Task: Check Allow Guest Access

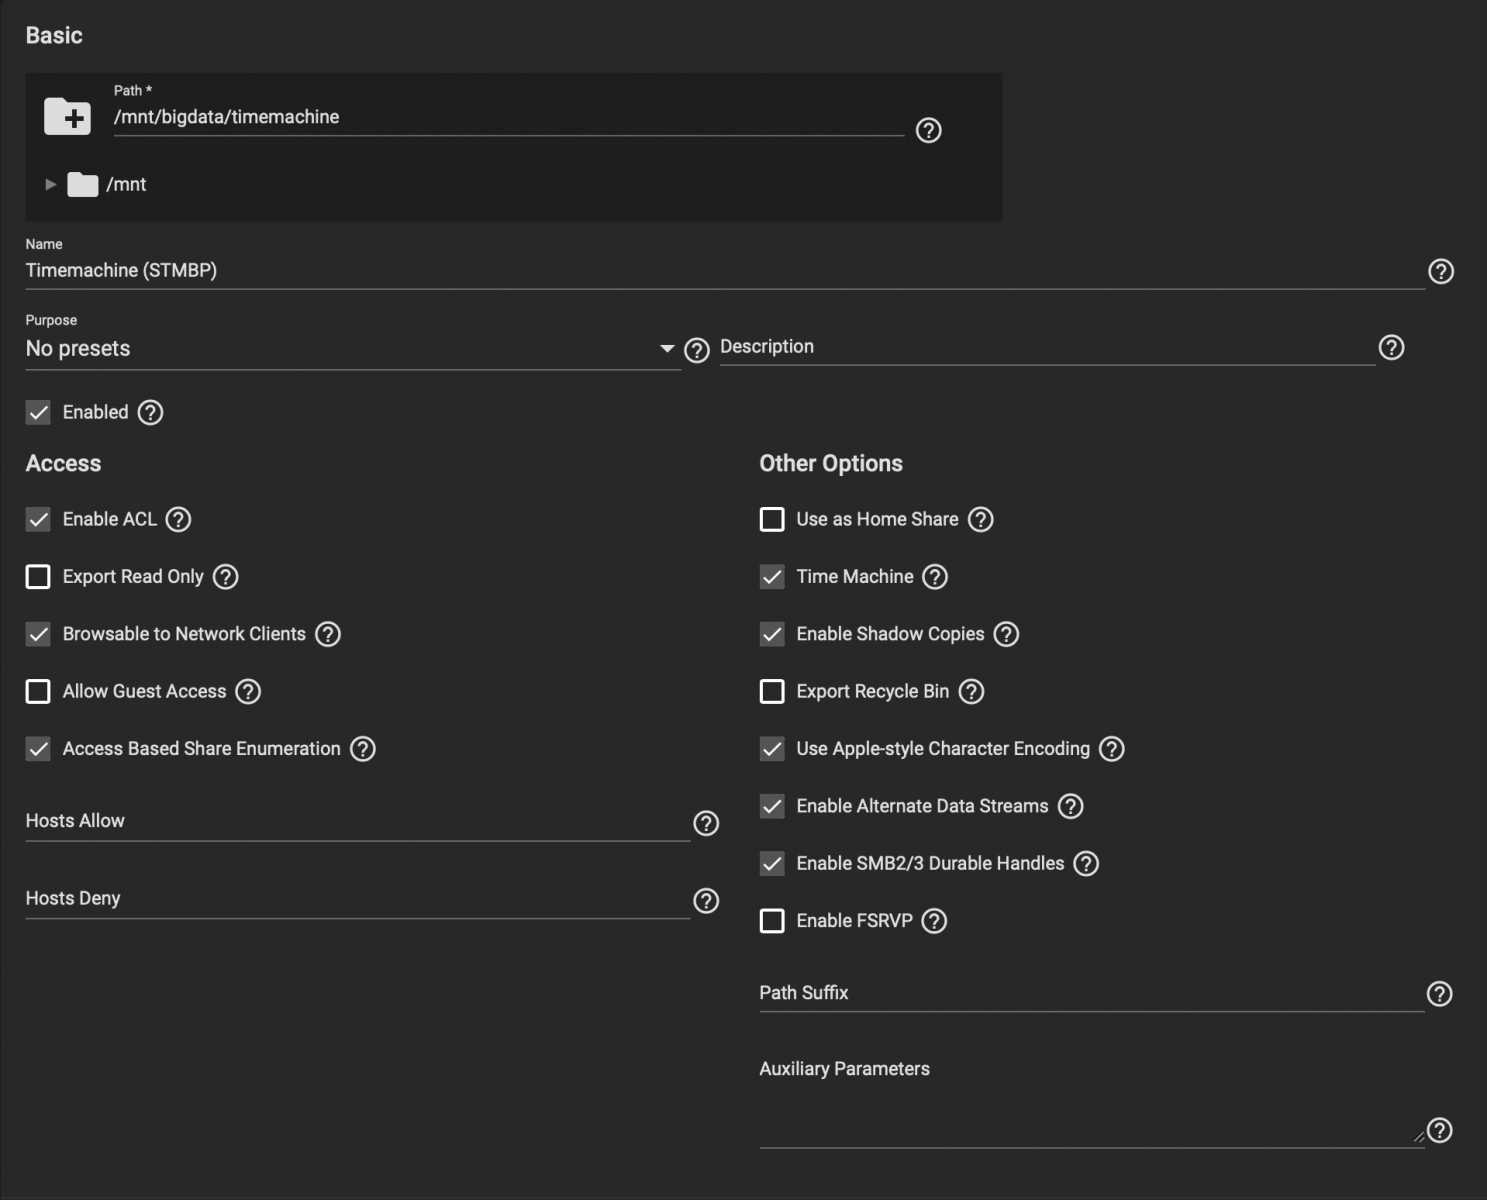Action: point(38,692)
